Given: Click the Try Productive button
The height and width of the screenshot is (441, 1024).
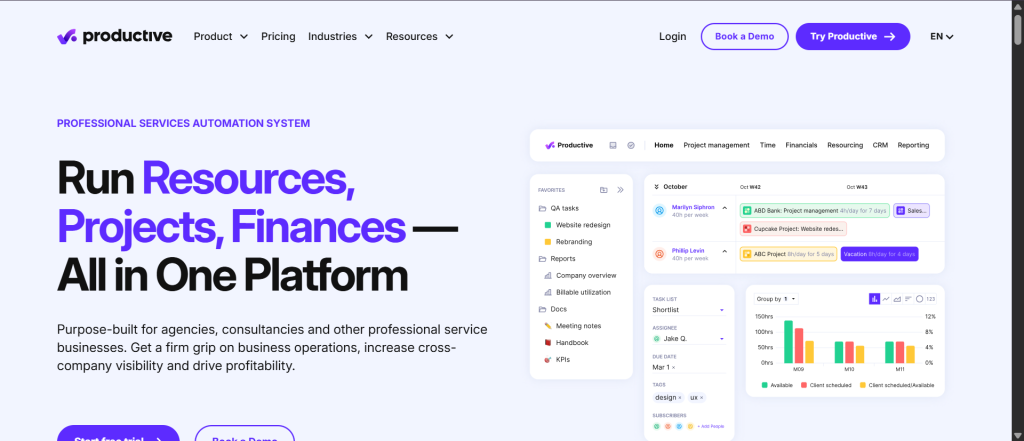Looking at the screenshot, I should click(x=852, y=36).
